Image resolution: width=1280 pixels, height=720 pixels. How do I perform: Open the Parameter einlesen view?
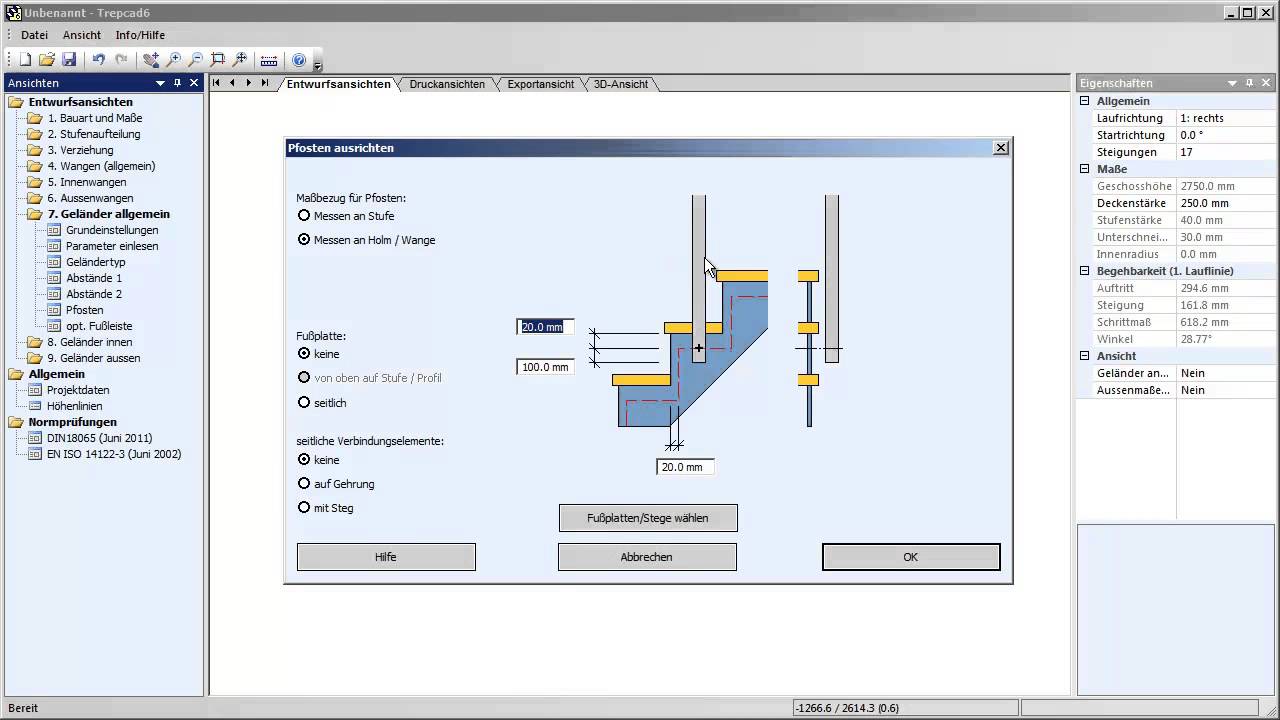tap(112, 246)
